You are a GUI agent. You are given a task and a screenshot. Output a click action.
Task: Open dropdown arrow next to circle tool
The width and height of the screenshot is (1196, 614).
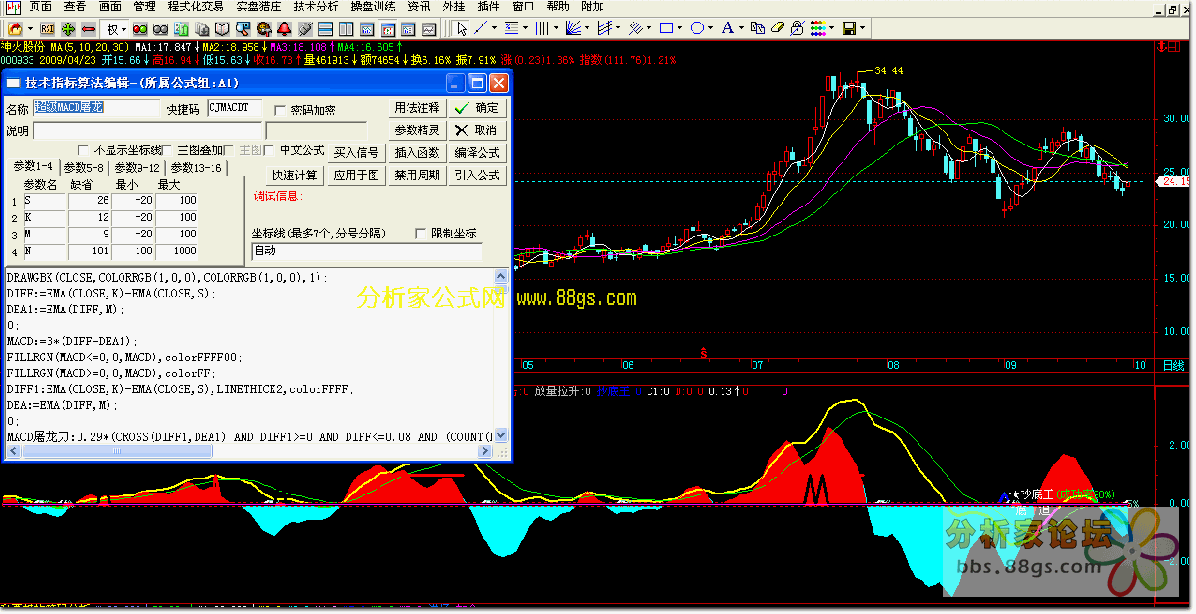click(710, 29)
